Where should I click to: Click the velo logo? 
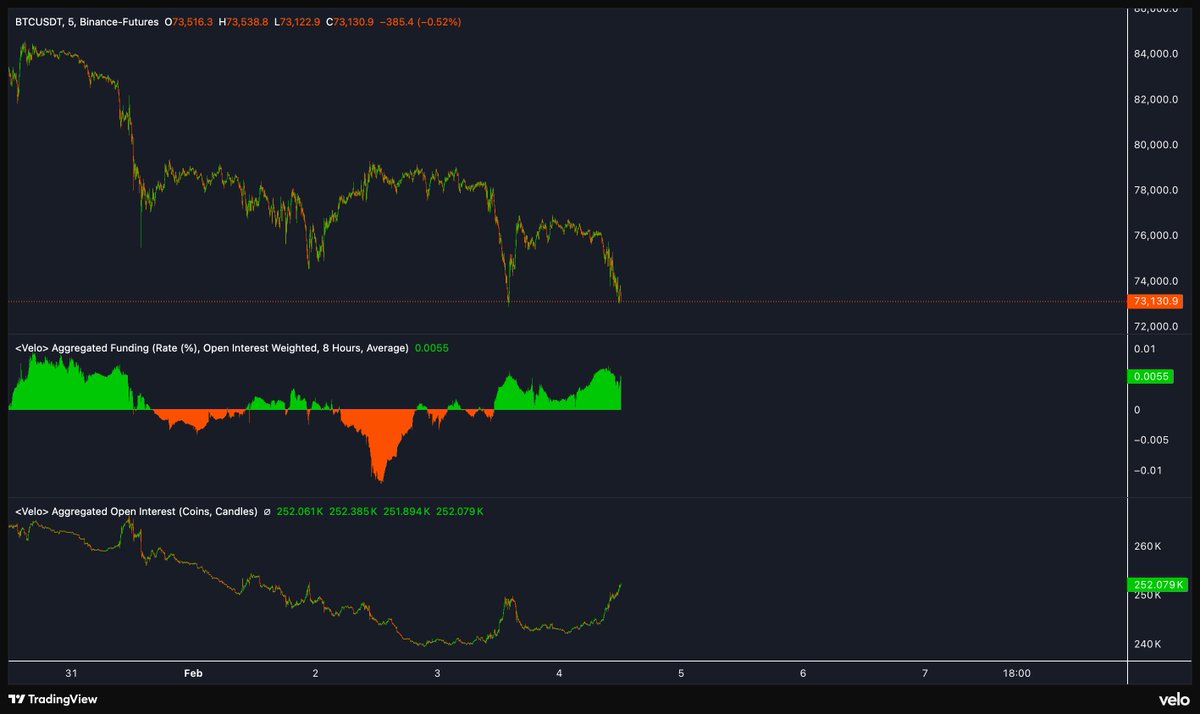click(x=1173, y=699)
